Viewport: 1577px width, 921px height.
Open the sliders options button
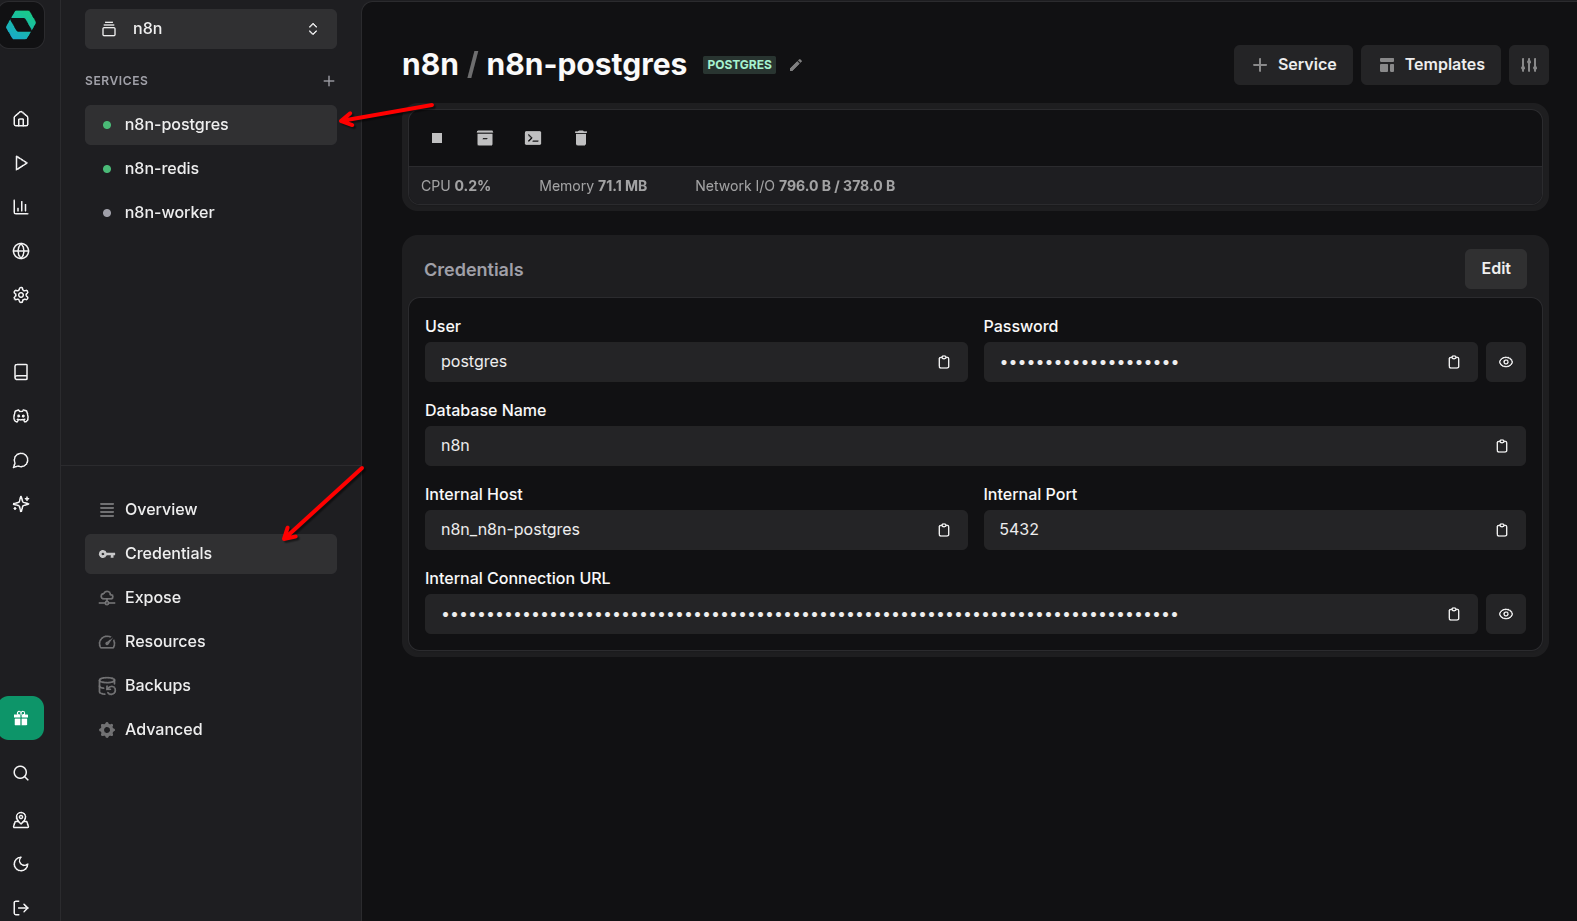[x=1529, y=65]
